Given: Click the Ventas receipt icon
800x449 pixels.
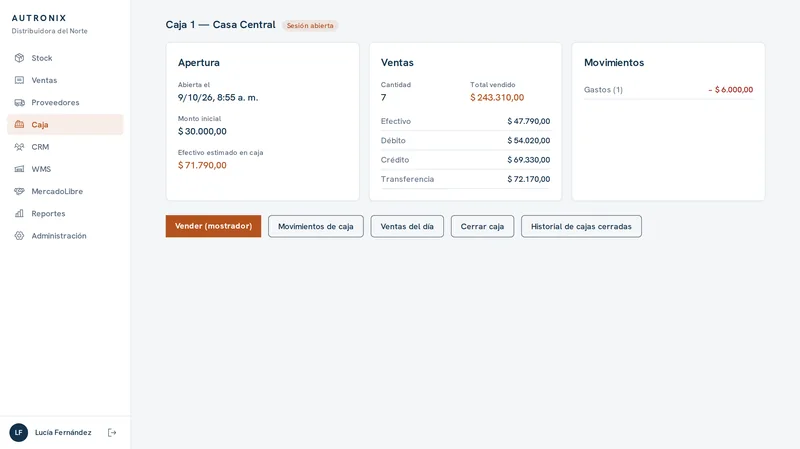Looking at the screenshot, I should (x=19, y=80).
